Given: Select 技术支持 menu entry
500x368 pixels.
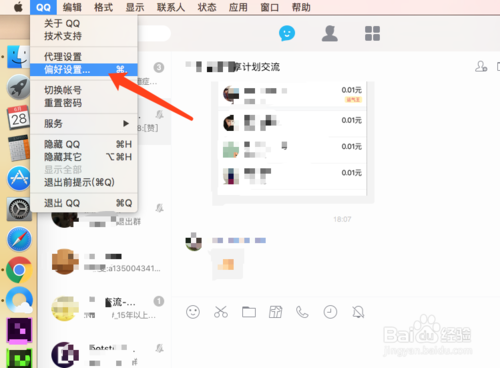Looking at the screenshot, I should click(84, 36).
